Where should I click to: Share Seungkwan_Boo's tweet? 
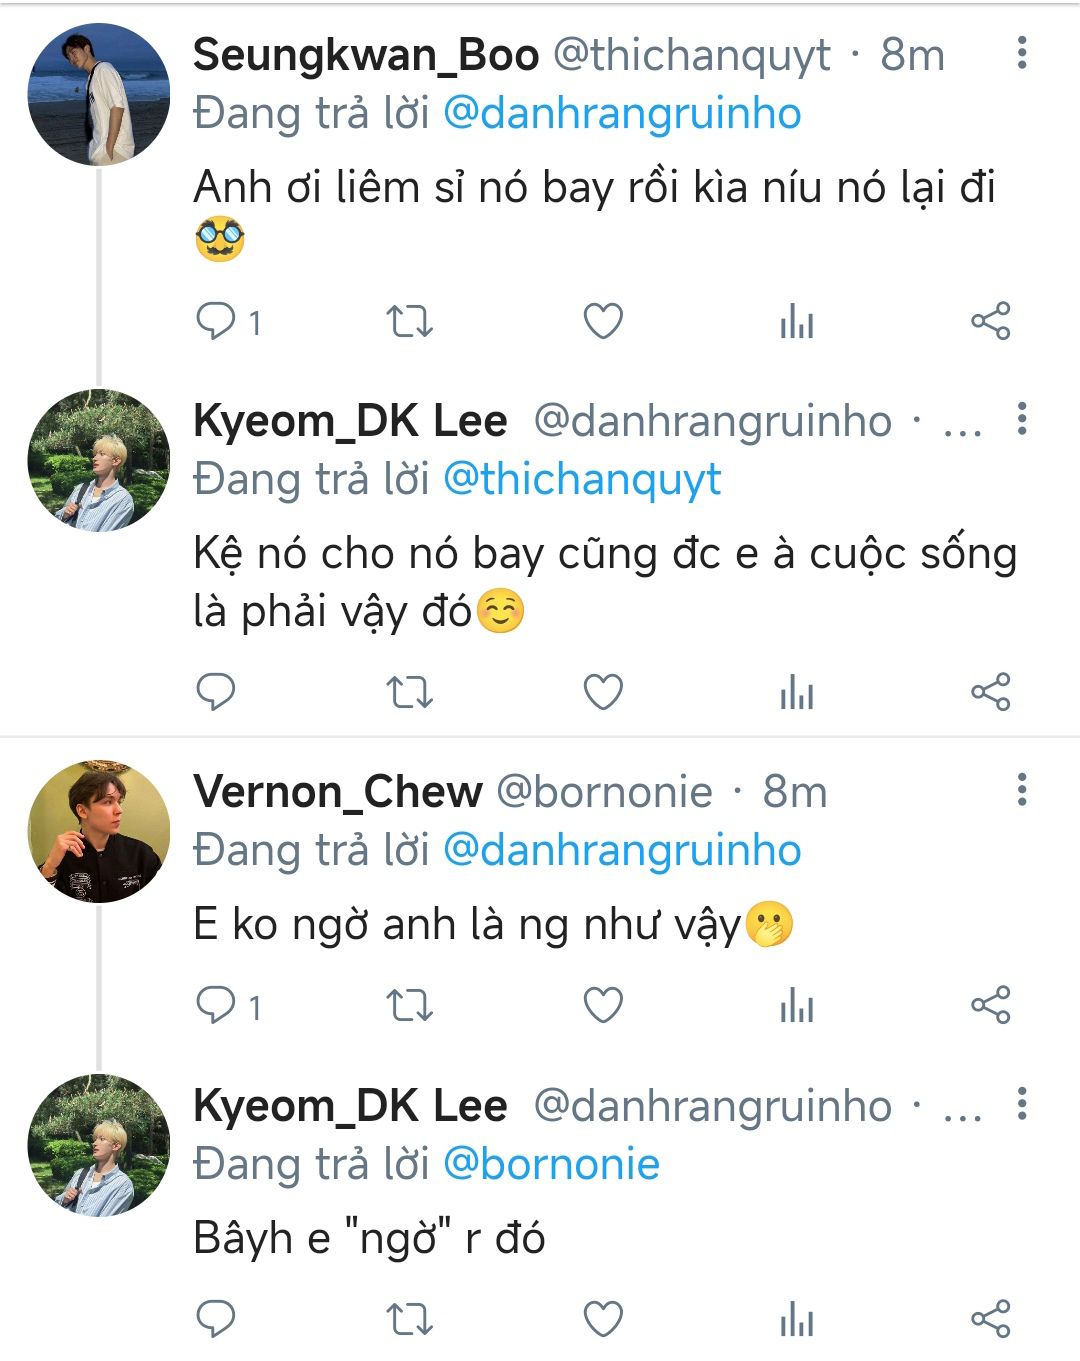[x=991, y=322]
